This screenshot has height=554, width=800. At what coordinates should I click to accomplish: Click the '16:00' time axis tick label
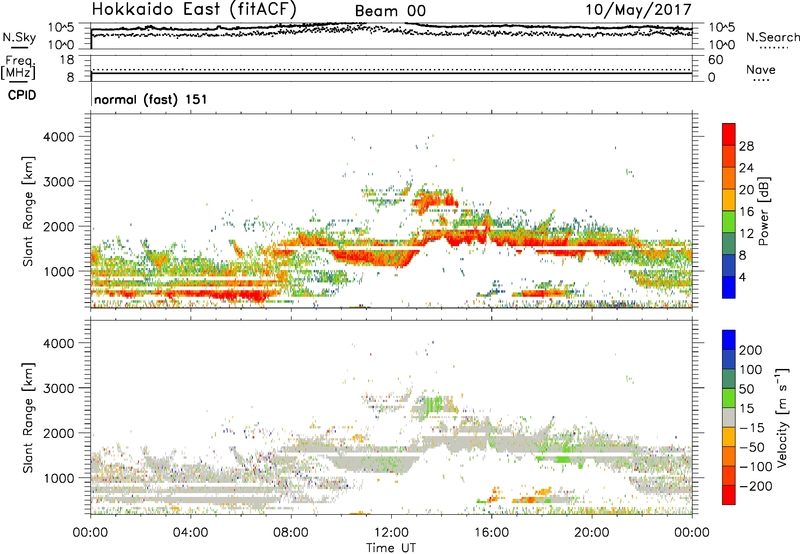pyautogui.click(x=491, y=533)
